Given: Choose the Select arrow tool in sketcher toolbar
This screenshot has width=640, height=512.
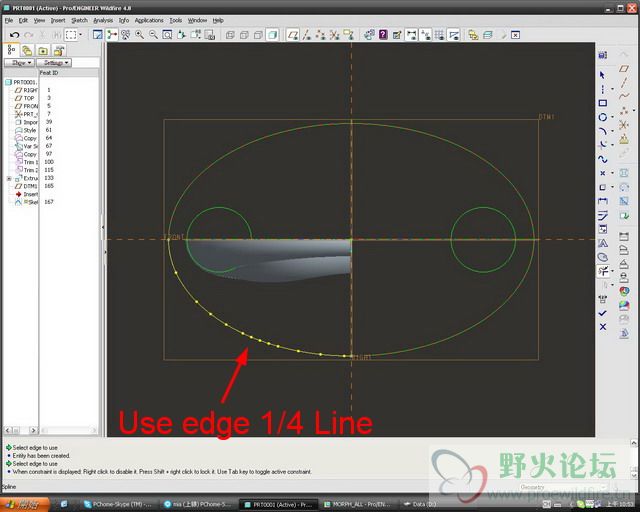Looking at the screenshot, I should (x=602, y=75).
